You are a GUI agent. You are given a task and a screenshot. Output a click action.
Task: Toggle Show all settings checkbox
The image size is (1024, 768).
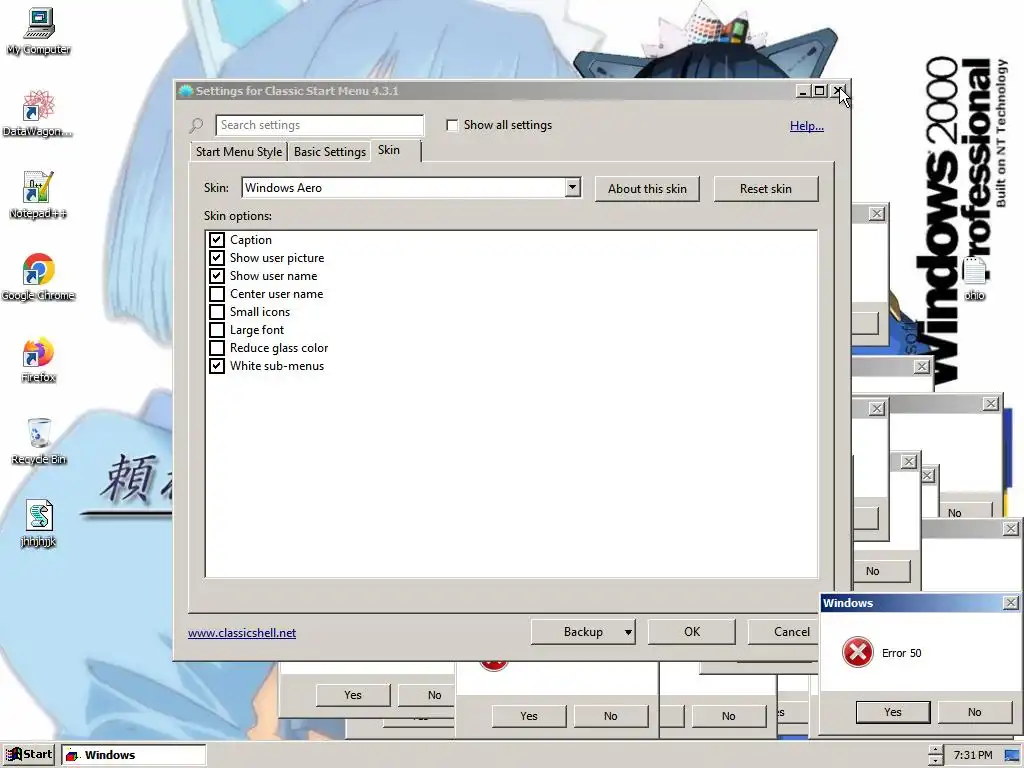coord(452,125)
